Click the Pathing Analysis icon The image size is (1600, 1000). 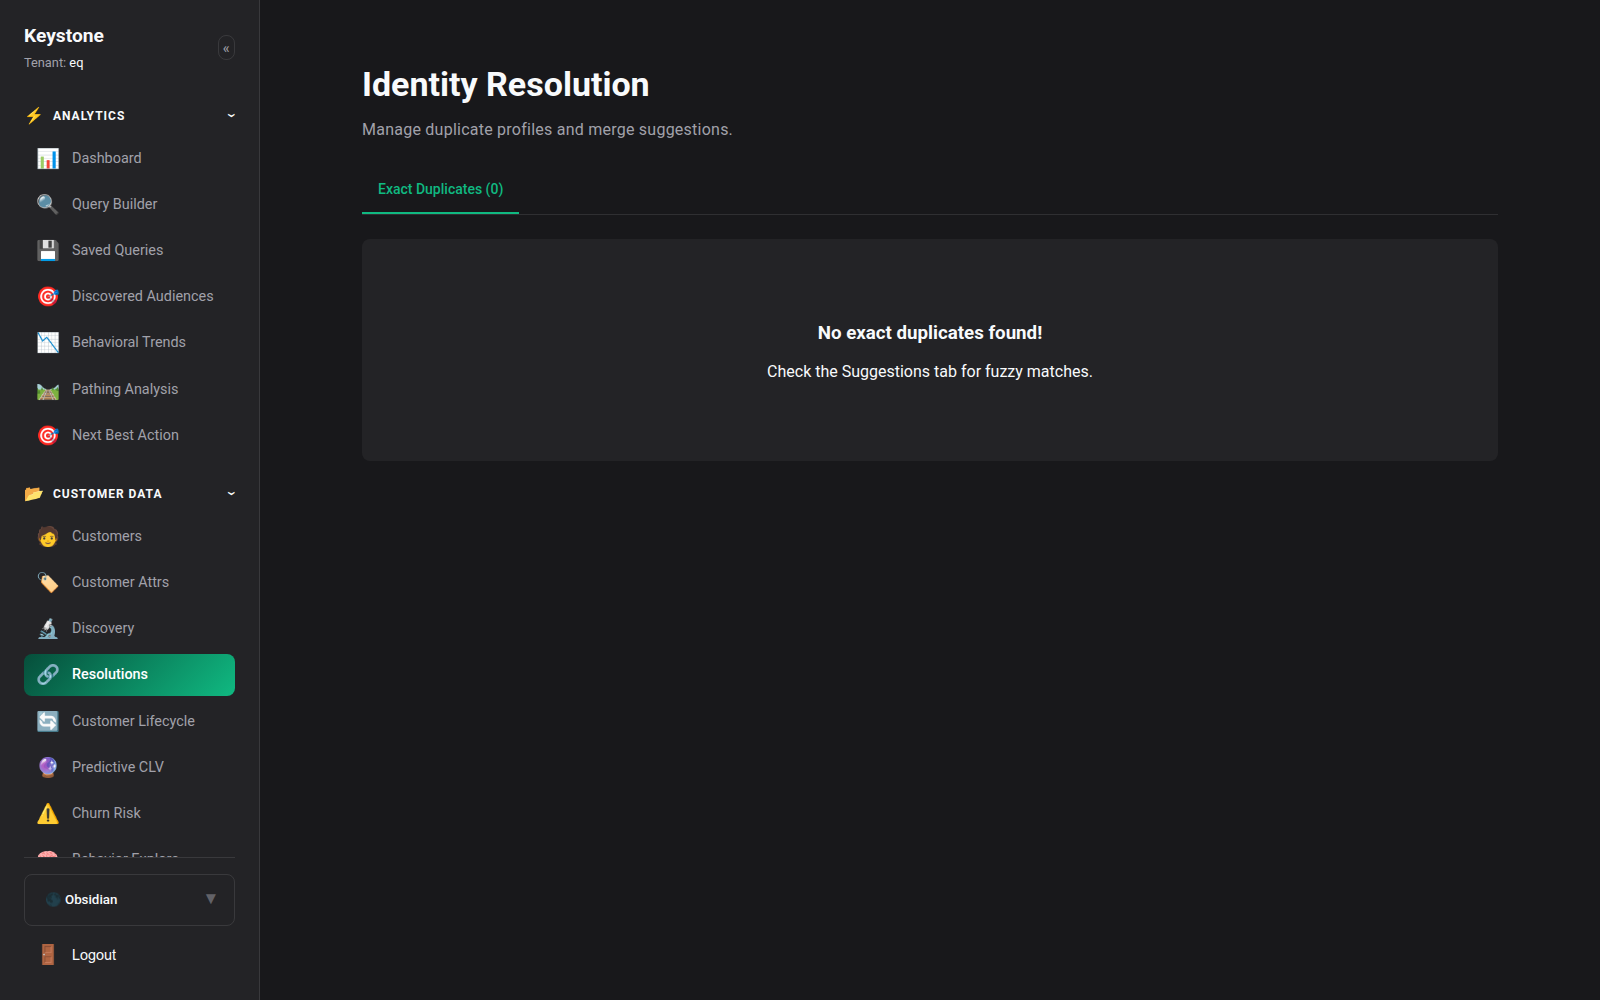pos(48,389)
